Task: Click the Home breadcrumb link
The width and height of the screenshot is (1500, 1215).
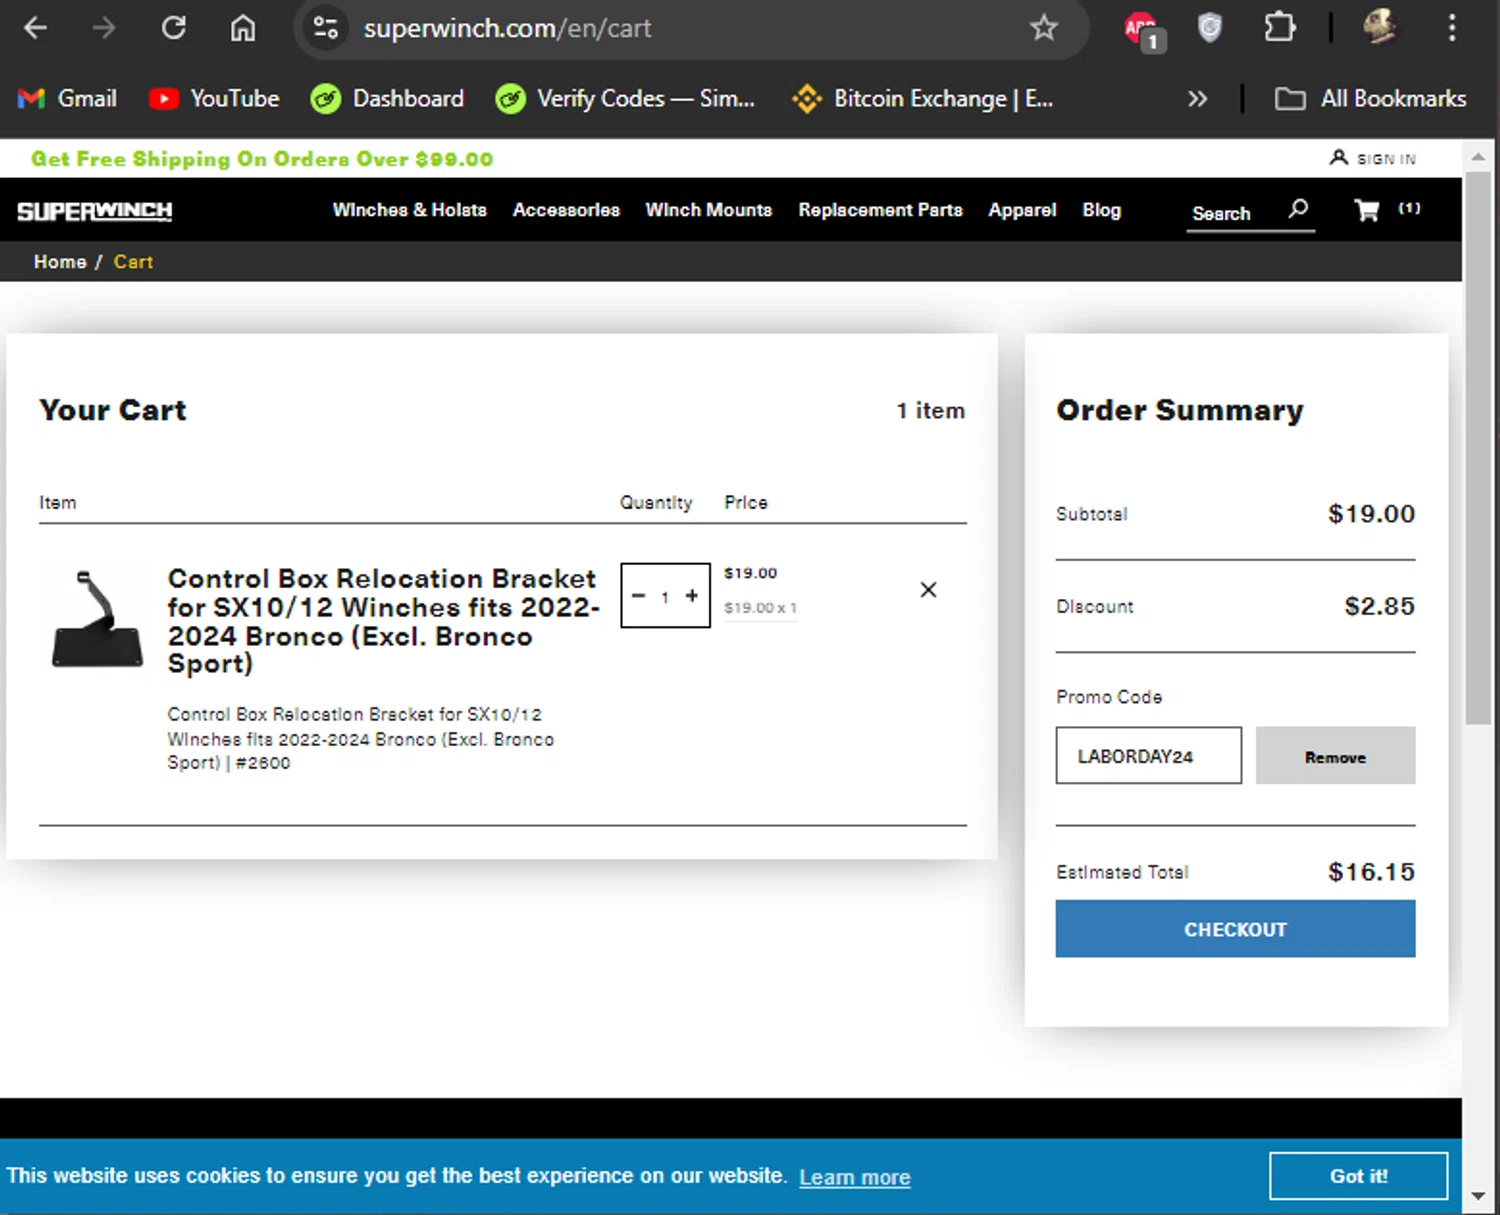Action: point(60,262)
